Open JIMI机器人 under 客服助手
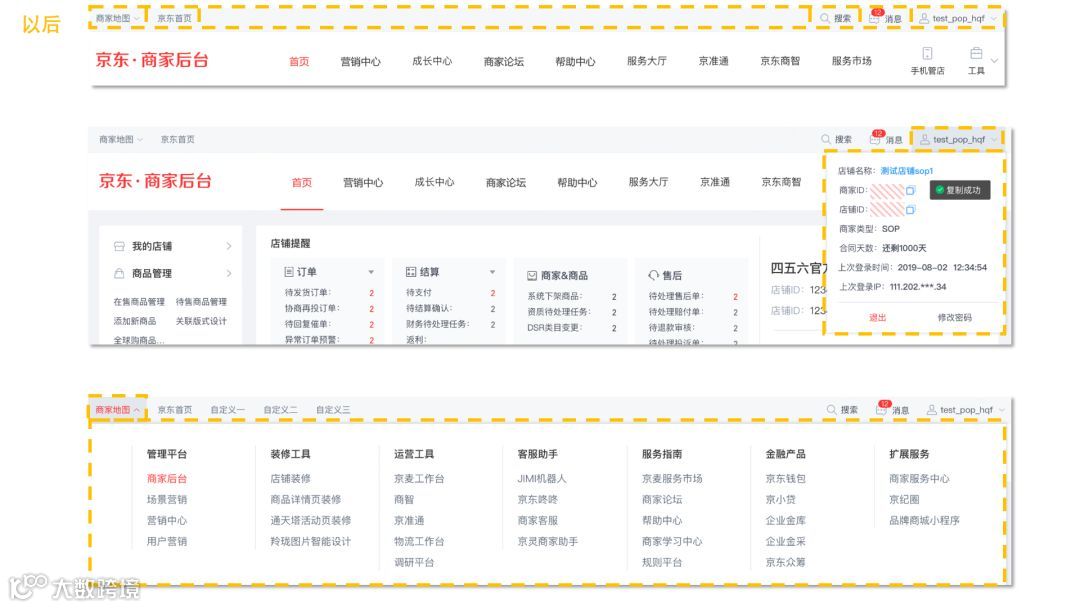The width and height of the screenshot is (1080, 608). tap(542, 479)
